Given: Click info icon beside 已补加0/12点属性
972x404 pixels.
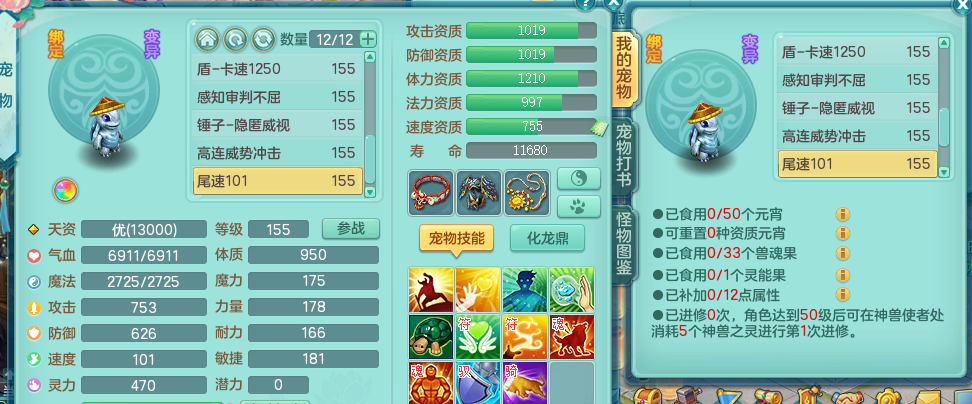Looking at the screenshot, I should [x=842, y=294].
